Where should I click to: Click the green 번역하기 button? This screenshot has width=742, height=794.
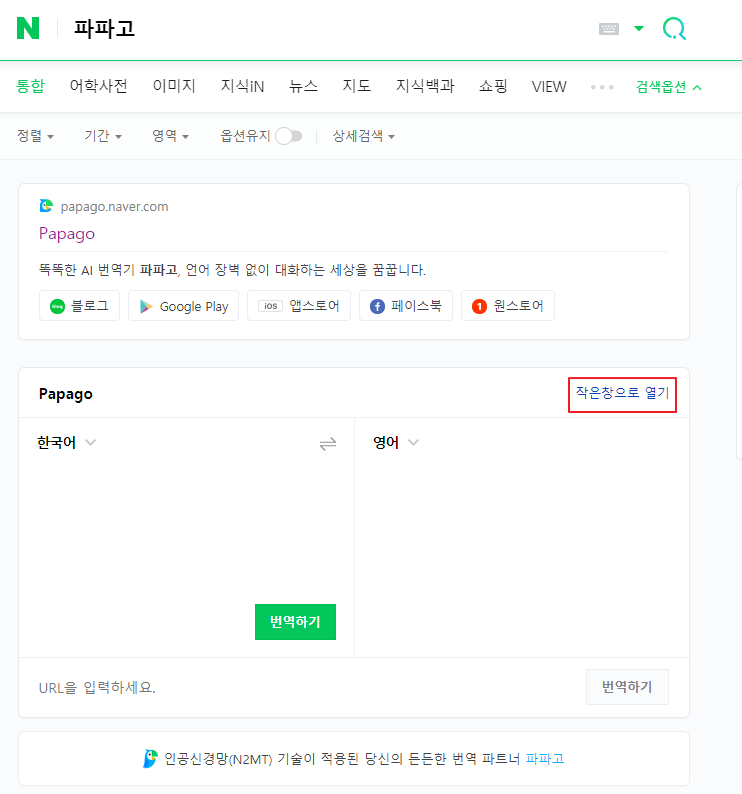(x=295, y=622)
